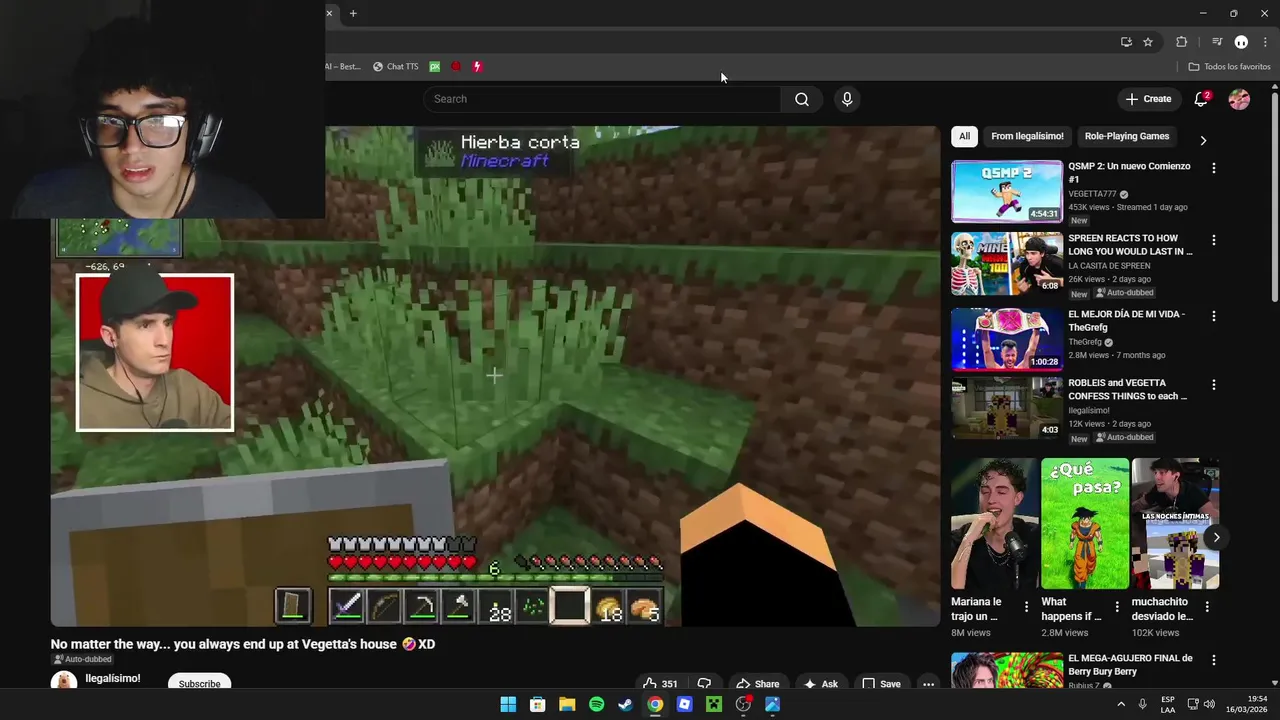The height and width of the screenshot is (720, 1280).
Task: Activate voice search microphone icon
Action: coord(847,99)
